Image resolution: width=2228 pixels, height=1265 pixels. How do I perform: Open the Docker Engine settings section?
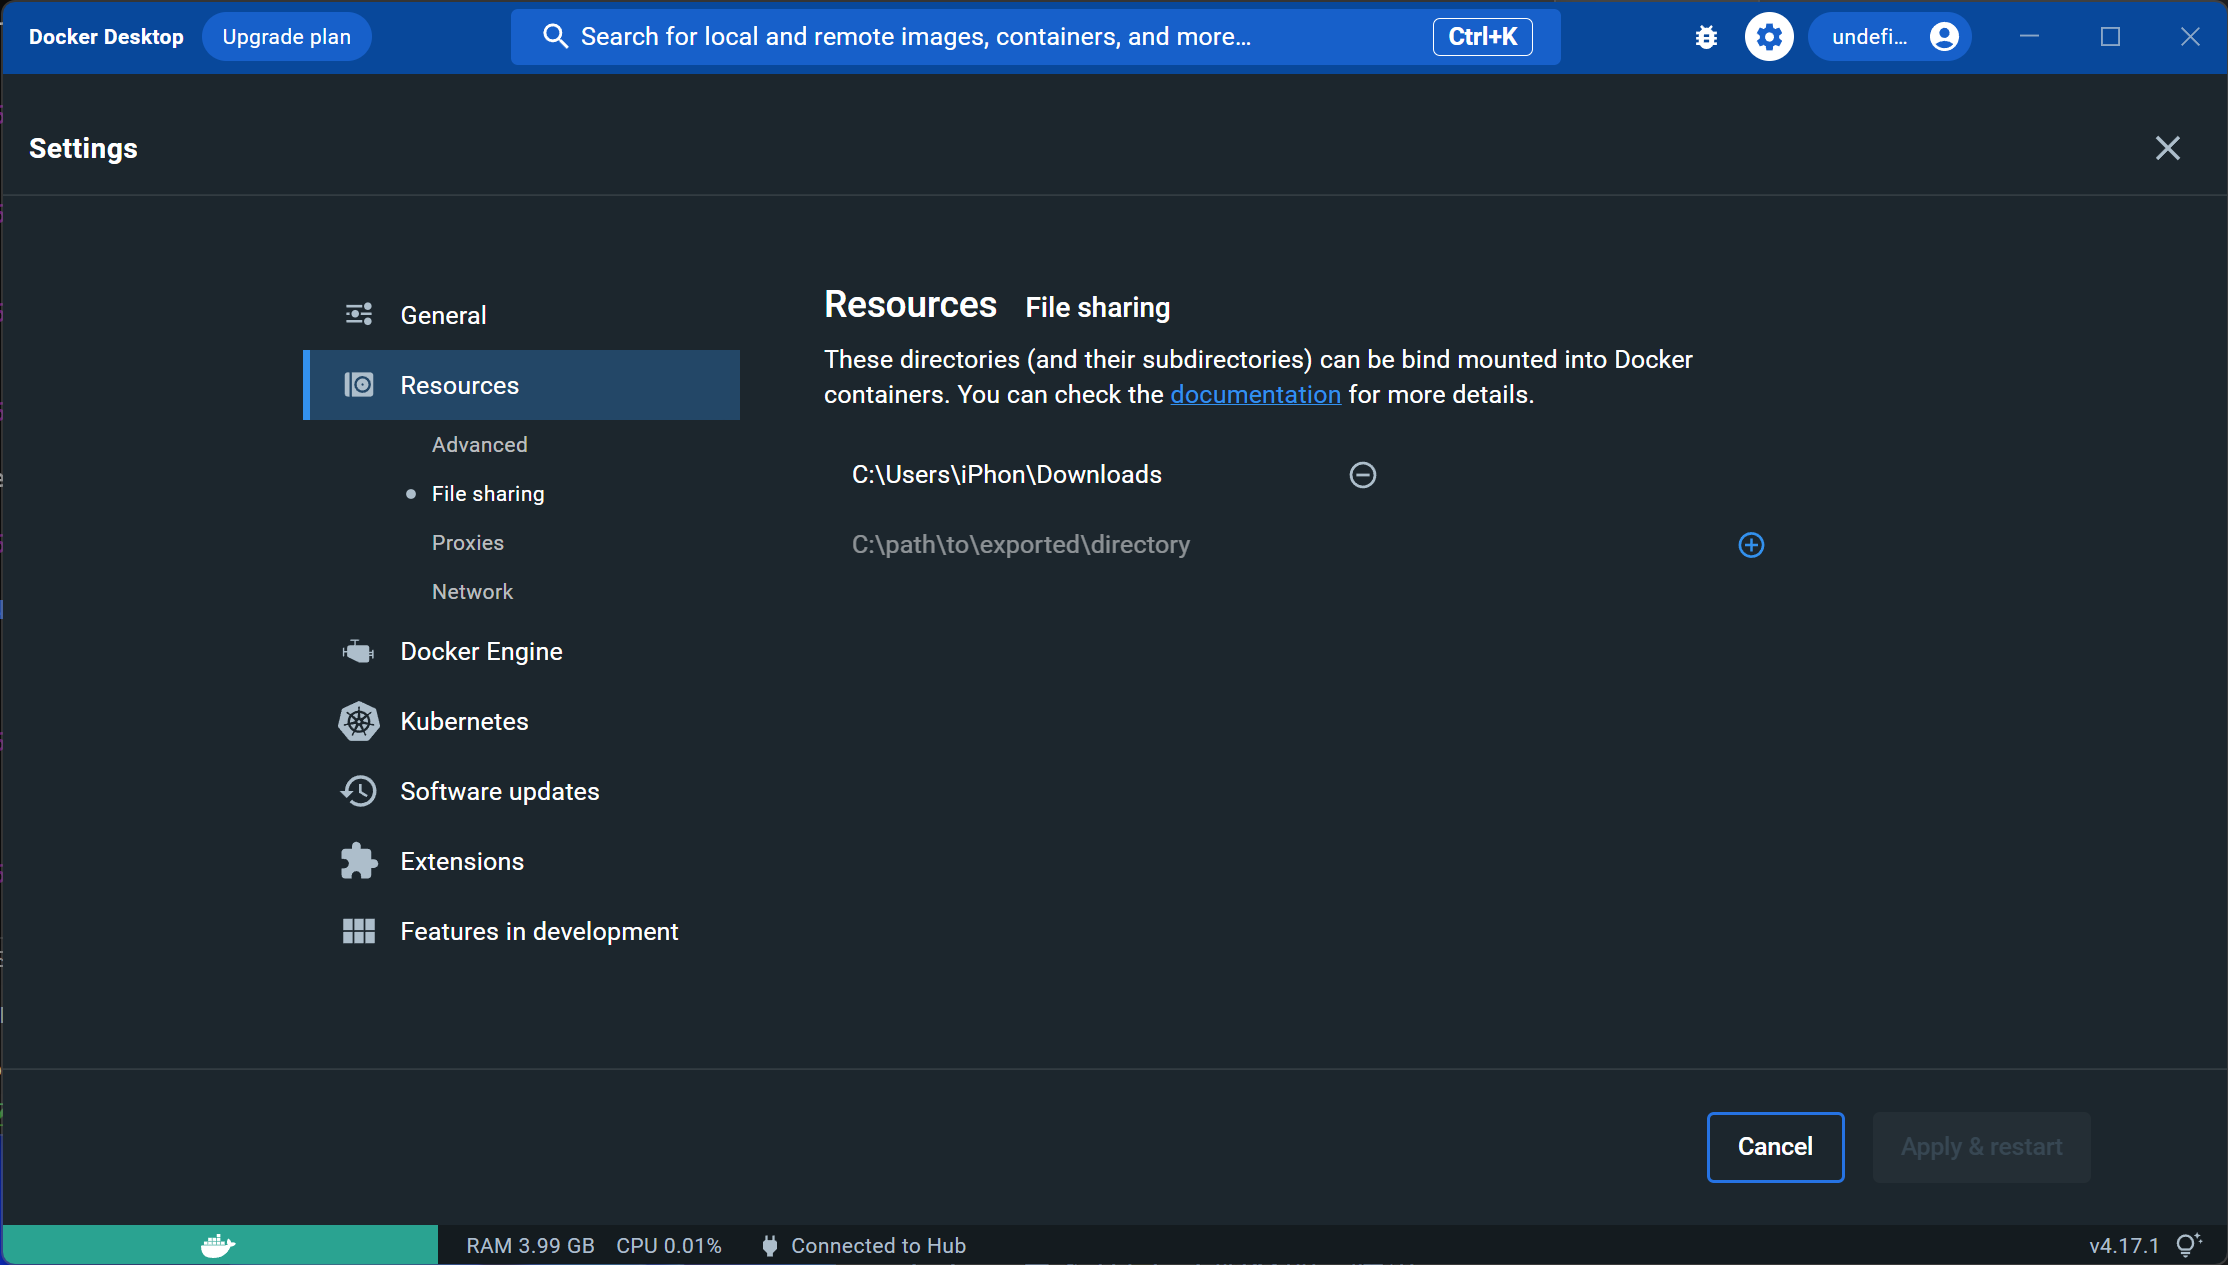[481, 651]
